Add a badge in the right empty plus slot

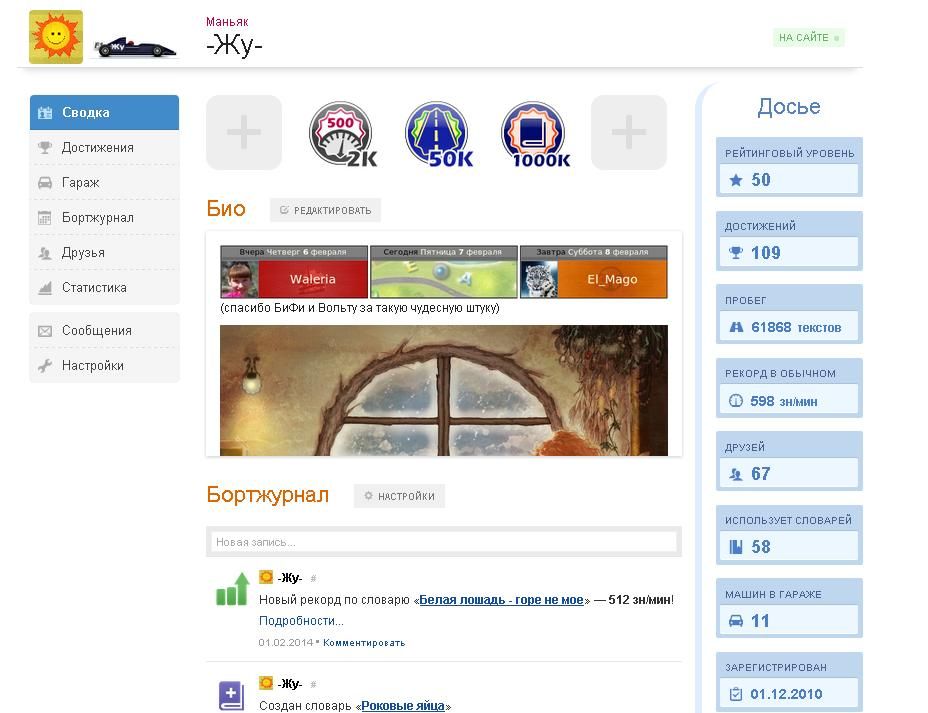[629, 132]
